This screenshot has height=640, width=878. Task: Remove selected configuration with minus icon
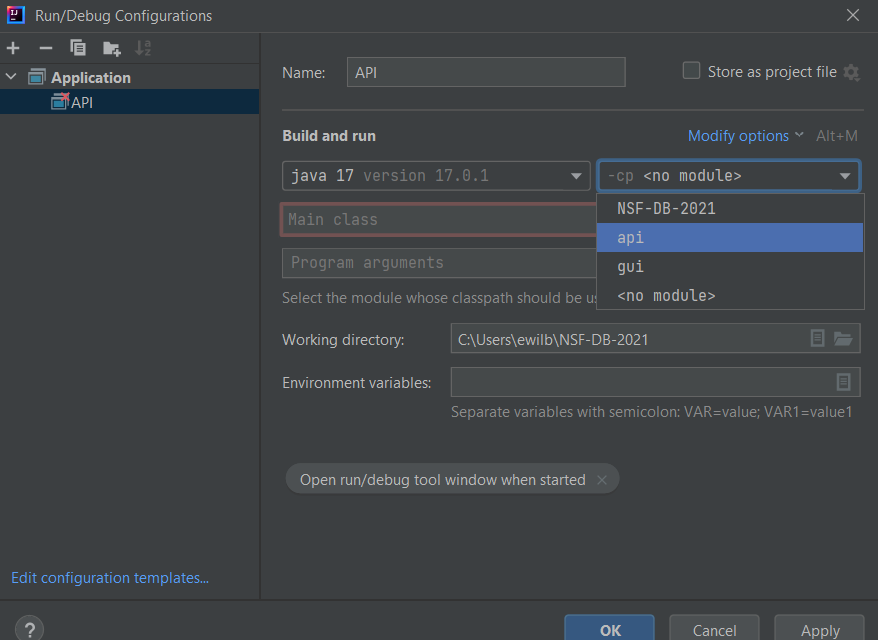pyautogui.click(x=46, y=48)
